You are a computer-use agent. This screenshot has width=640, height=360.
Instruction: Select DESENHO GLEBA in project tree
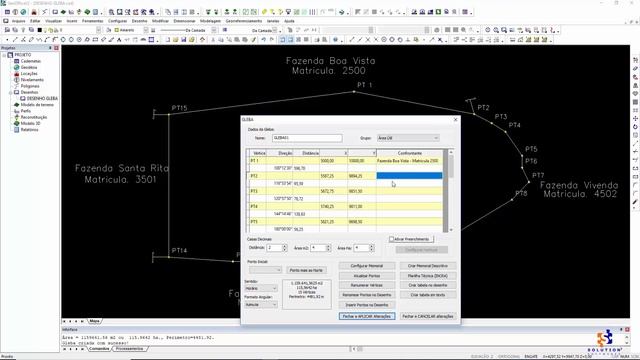(42, 99)
